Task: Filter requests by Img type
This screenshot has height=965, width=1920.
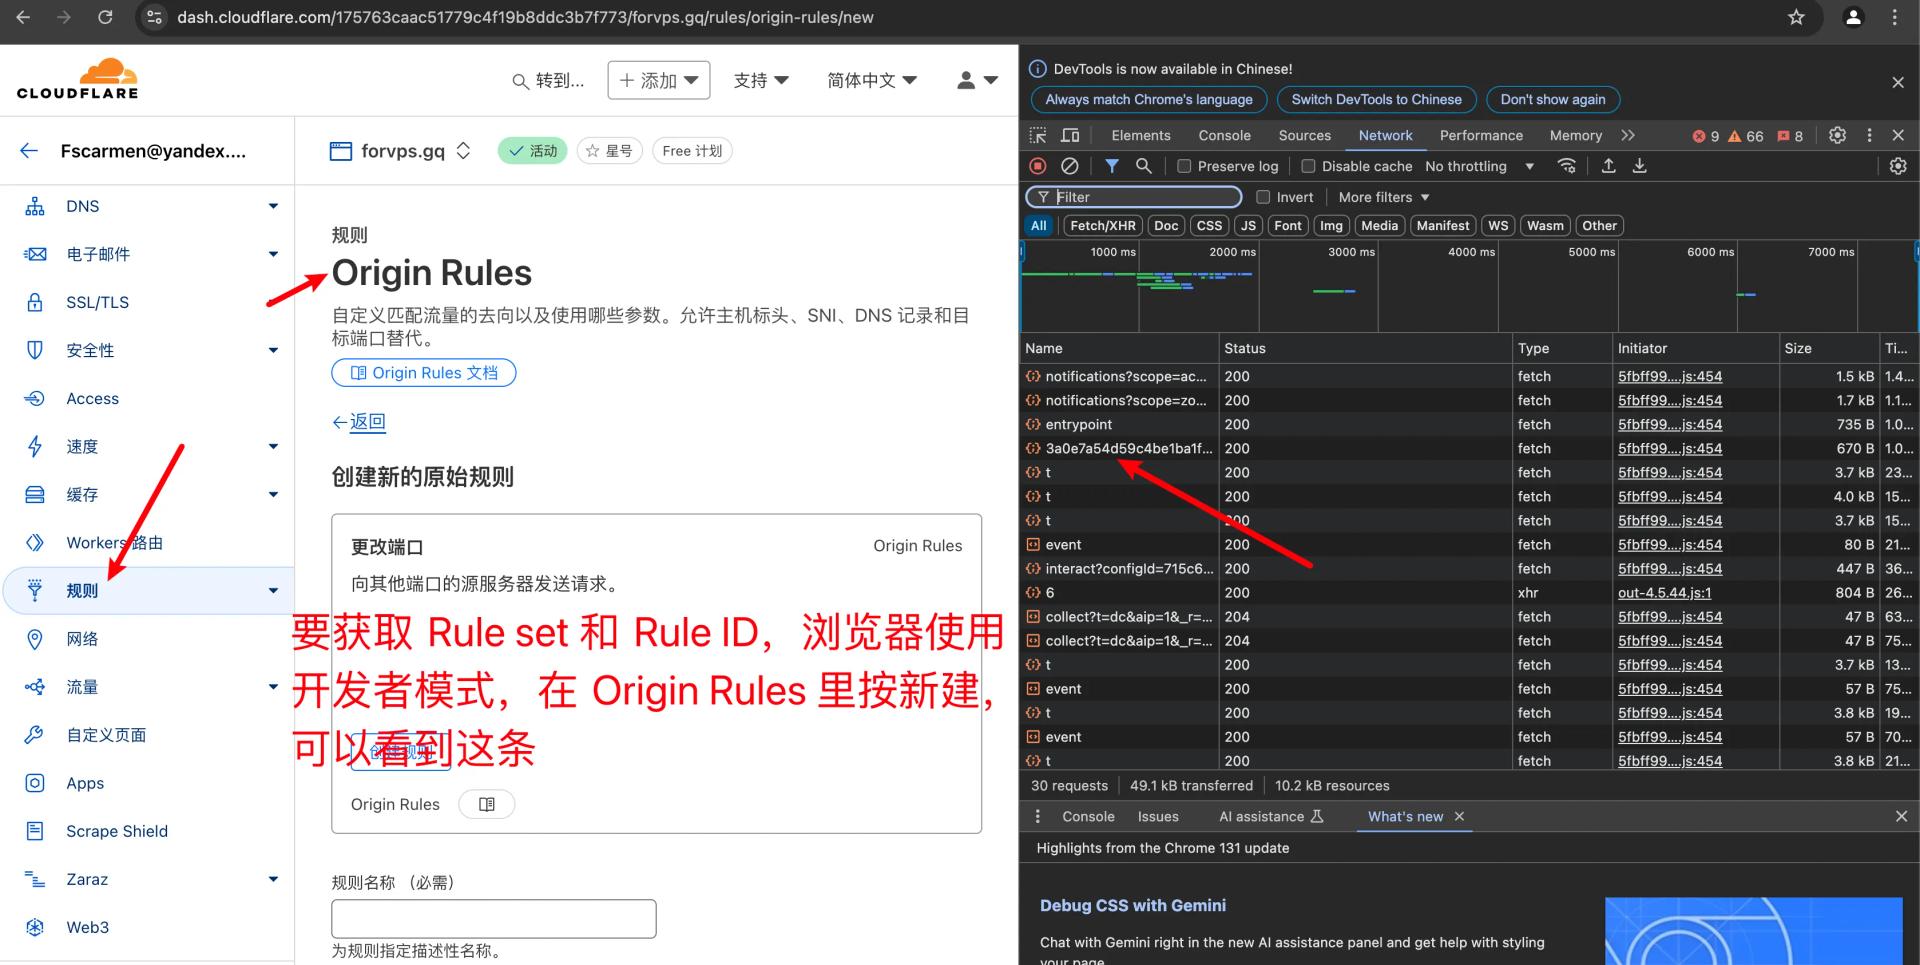Action: tap(1331, 226)
